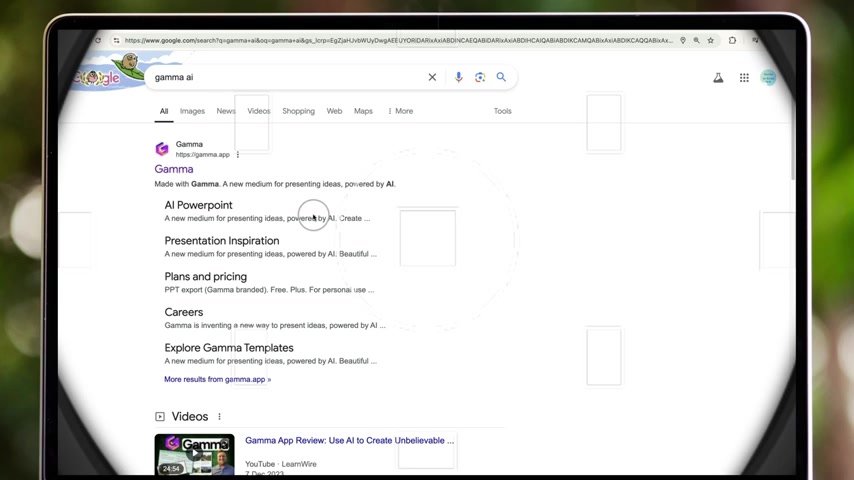854x480 pixels.
Task: Open the main Gamma result title link
Action: point(174,169)
